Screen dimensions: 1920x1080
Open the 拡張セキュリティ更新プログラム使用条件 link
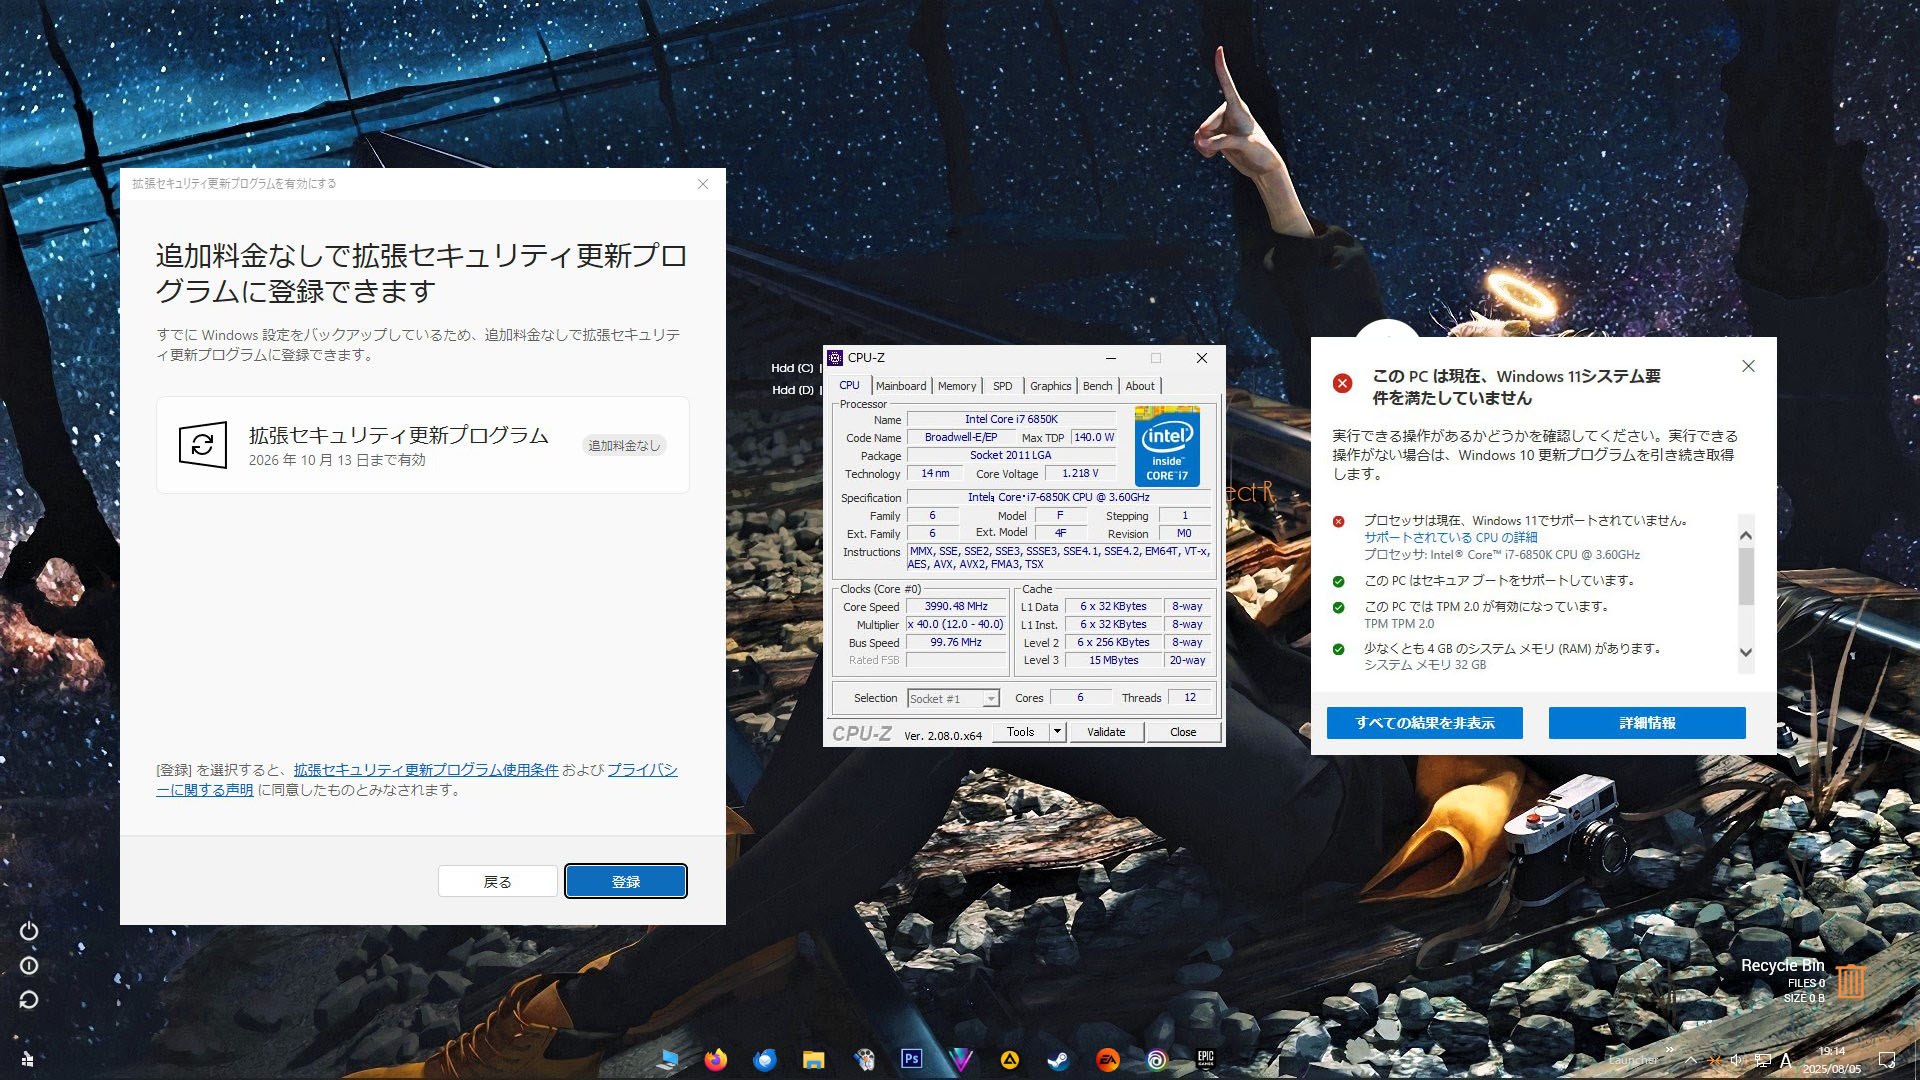click(x=426, y=770)
